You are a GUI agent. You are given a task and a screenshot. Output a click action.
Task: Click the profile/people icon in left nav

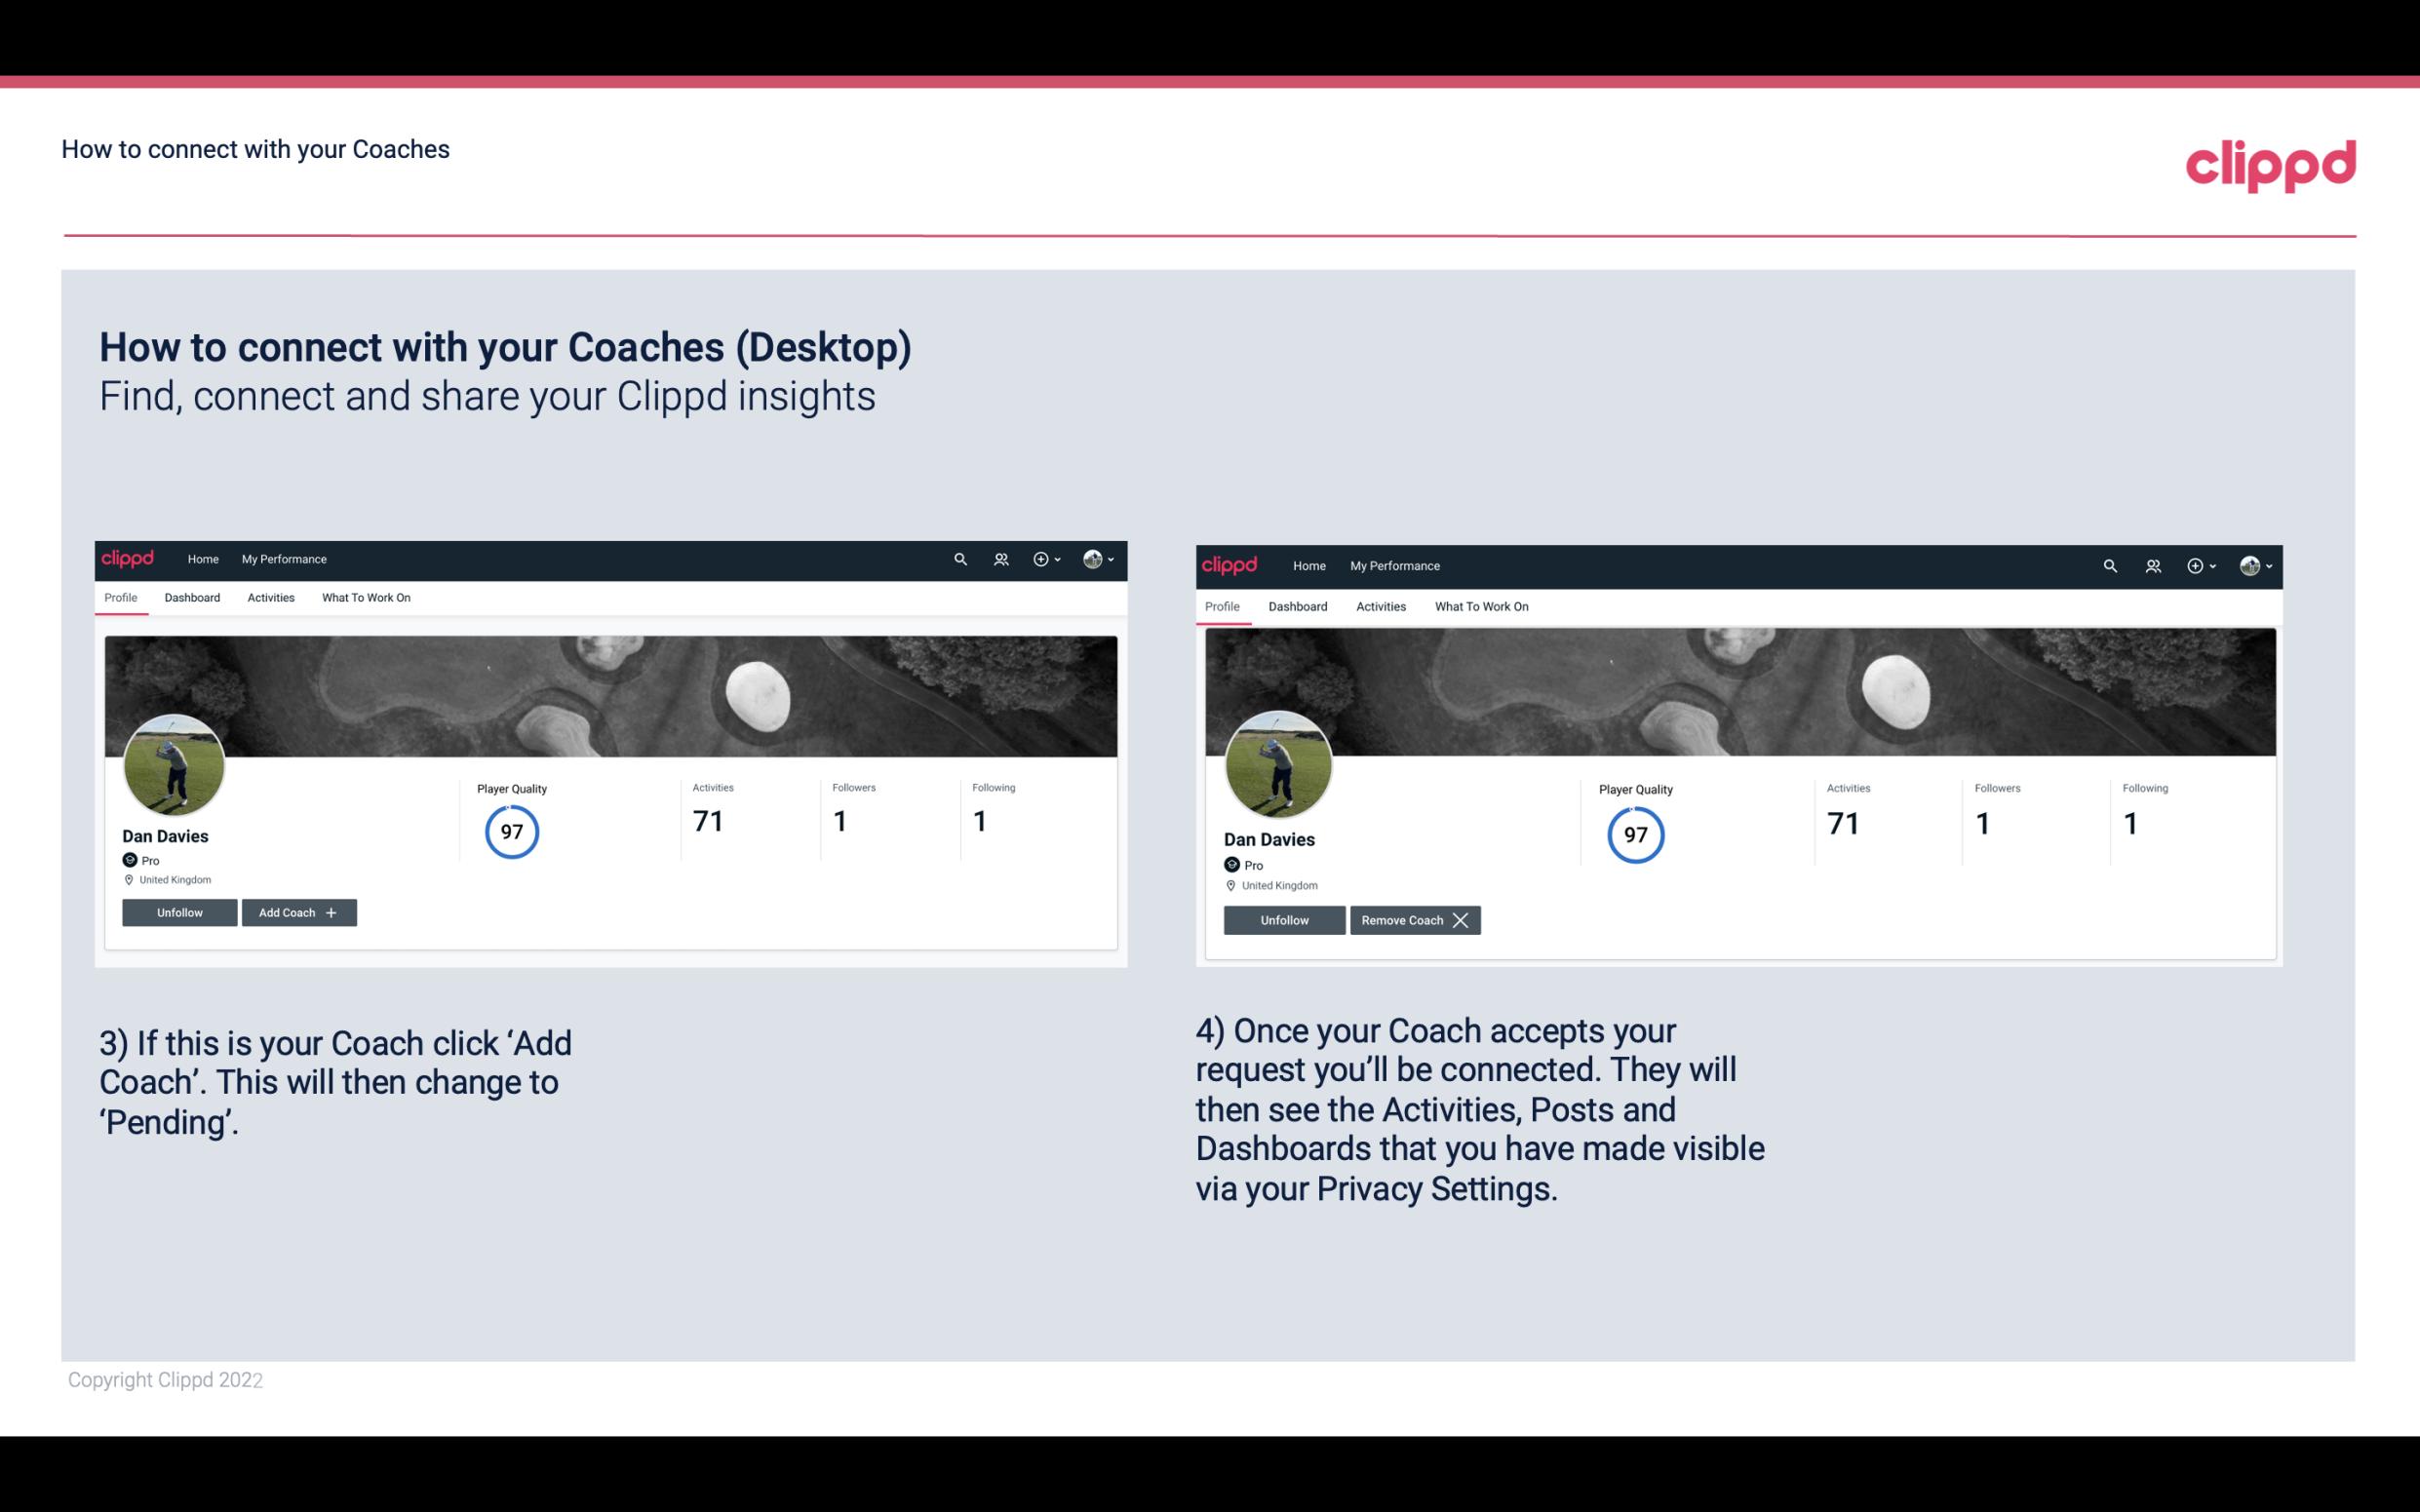1001,560
